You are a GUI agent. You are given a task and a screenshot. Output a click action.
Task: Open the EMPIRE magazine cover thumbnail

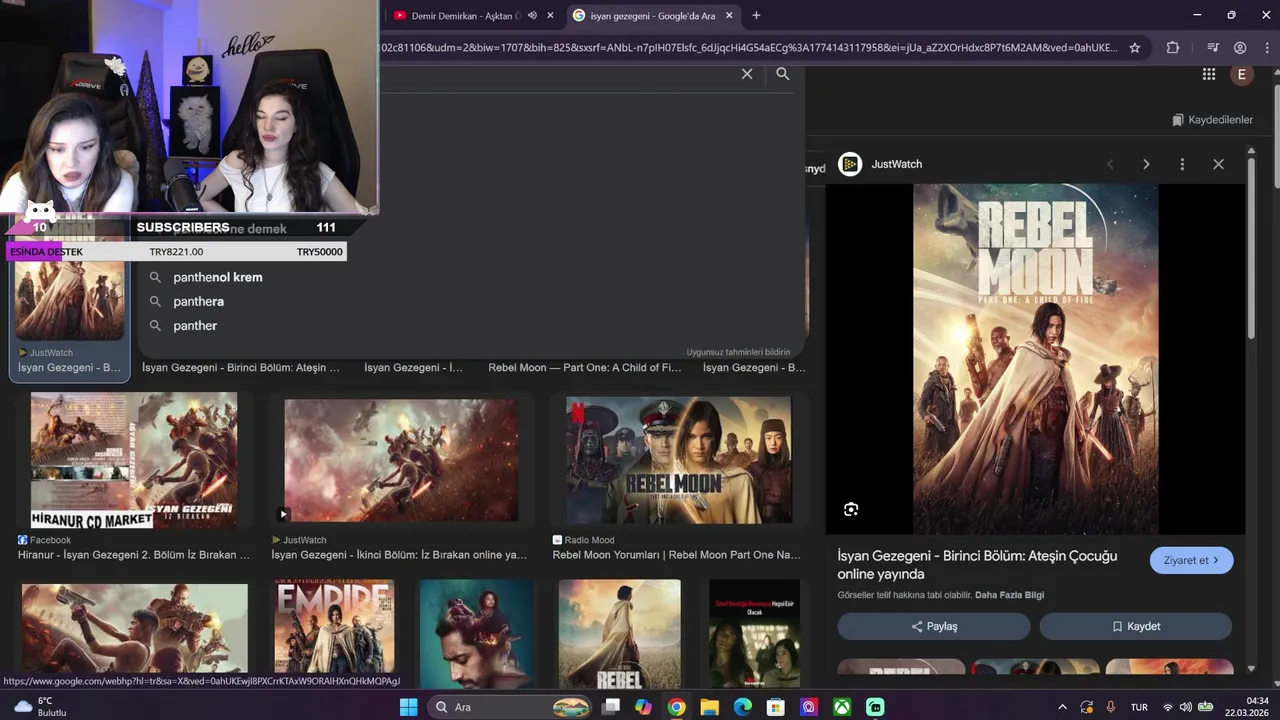click(335, 627)
